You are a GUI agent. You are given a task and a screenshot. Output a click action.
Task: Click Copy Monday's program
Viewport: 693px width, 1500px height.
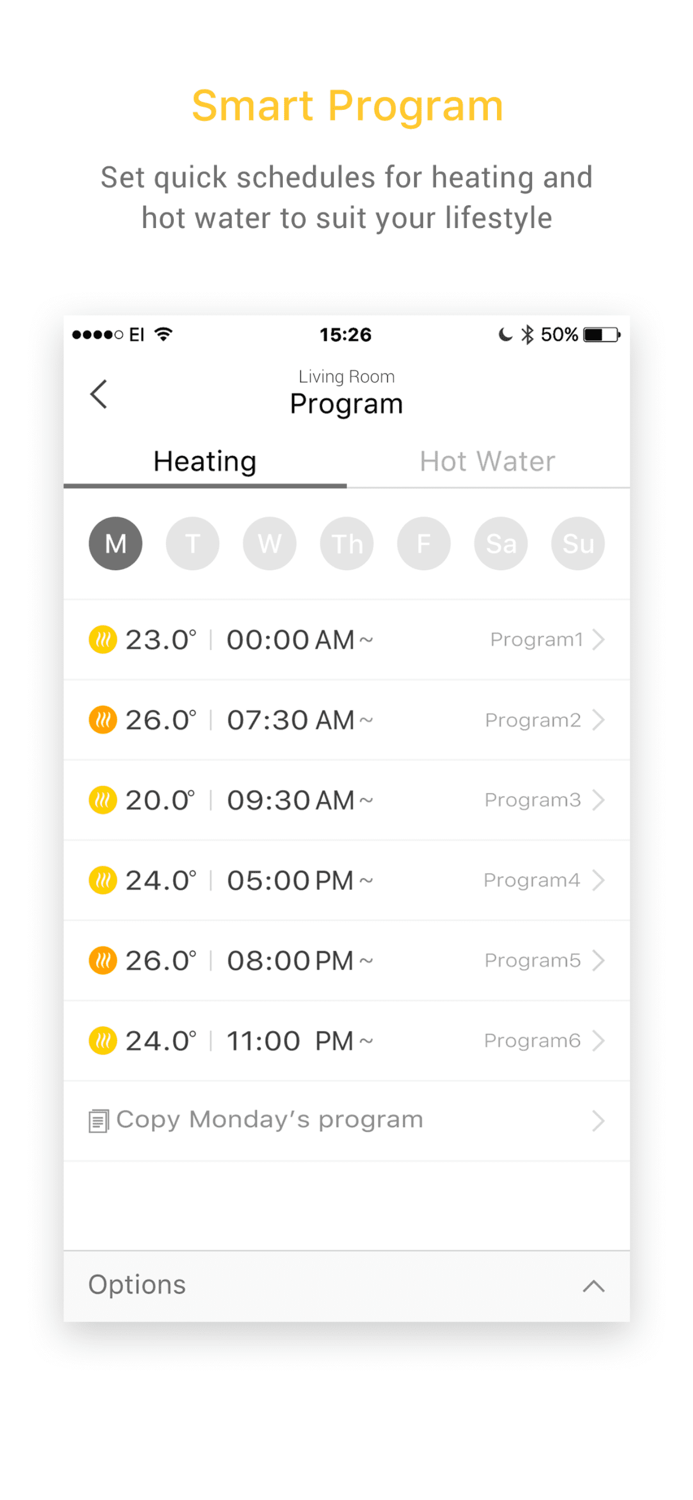270,1120
